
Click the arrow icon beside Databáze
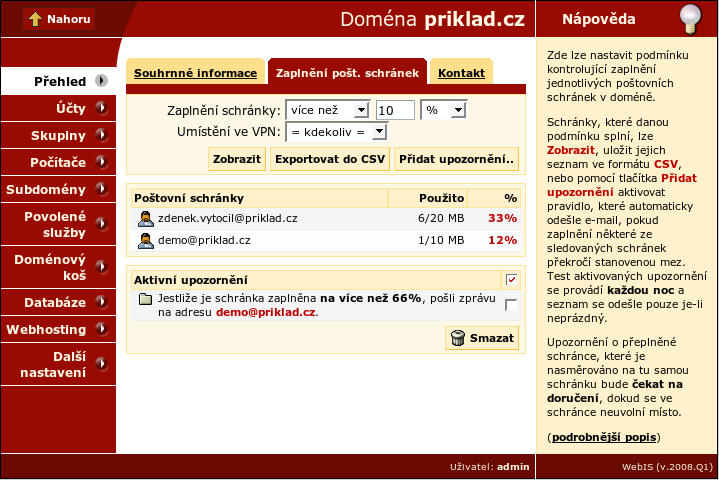(x=101, y=302)
